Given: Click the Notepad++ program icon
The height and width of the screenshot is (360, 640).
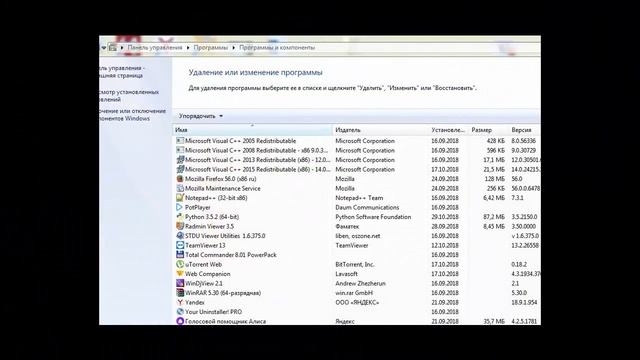Looking at the screenshot, I should [180, 198].
